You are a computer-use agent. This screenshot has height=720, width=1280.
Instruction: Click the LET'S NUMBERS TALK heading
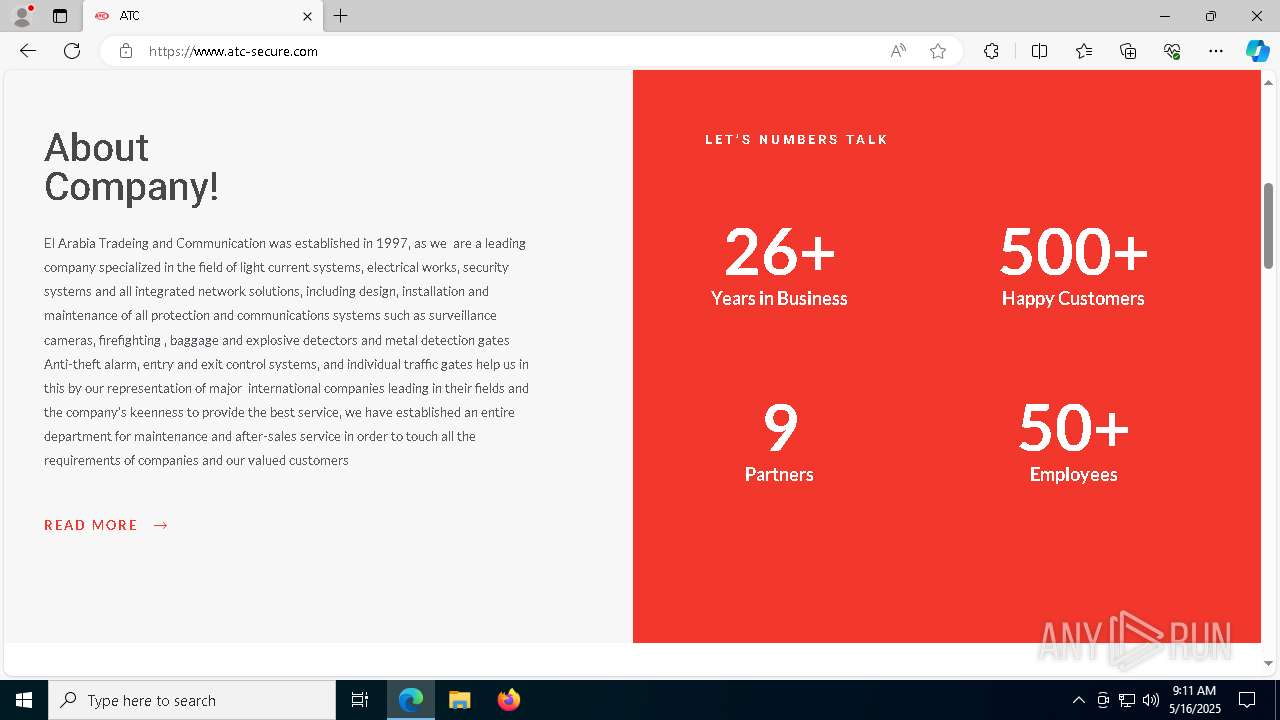point(796,140)
